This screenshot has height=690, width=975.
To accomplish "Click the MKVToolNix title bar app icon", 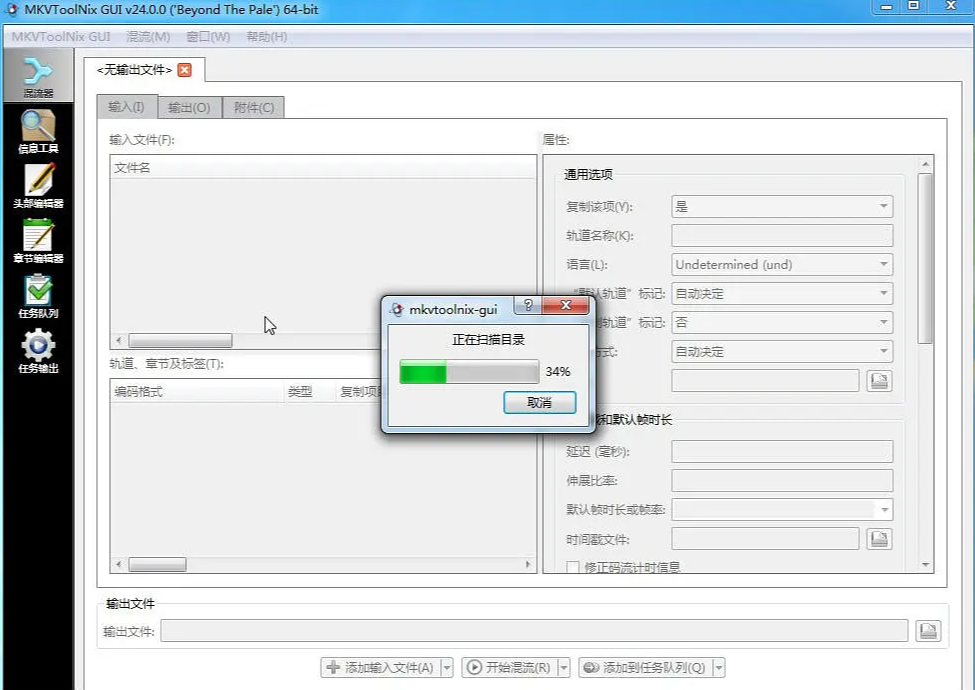I will 11,9.
